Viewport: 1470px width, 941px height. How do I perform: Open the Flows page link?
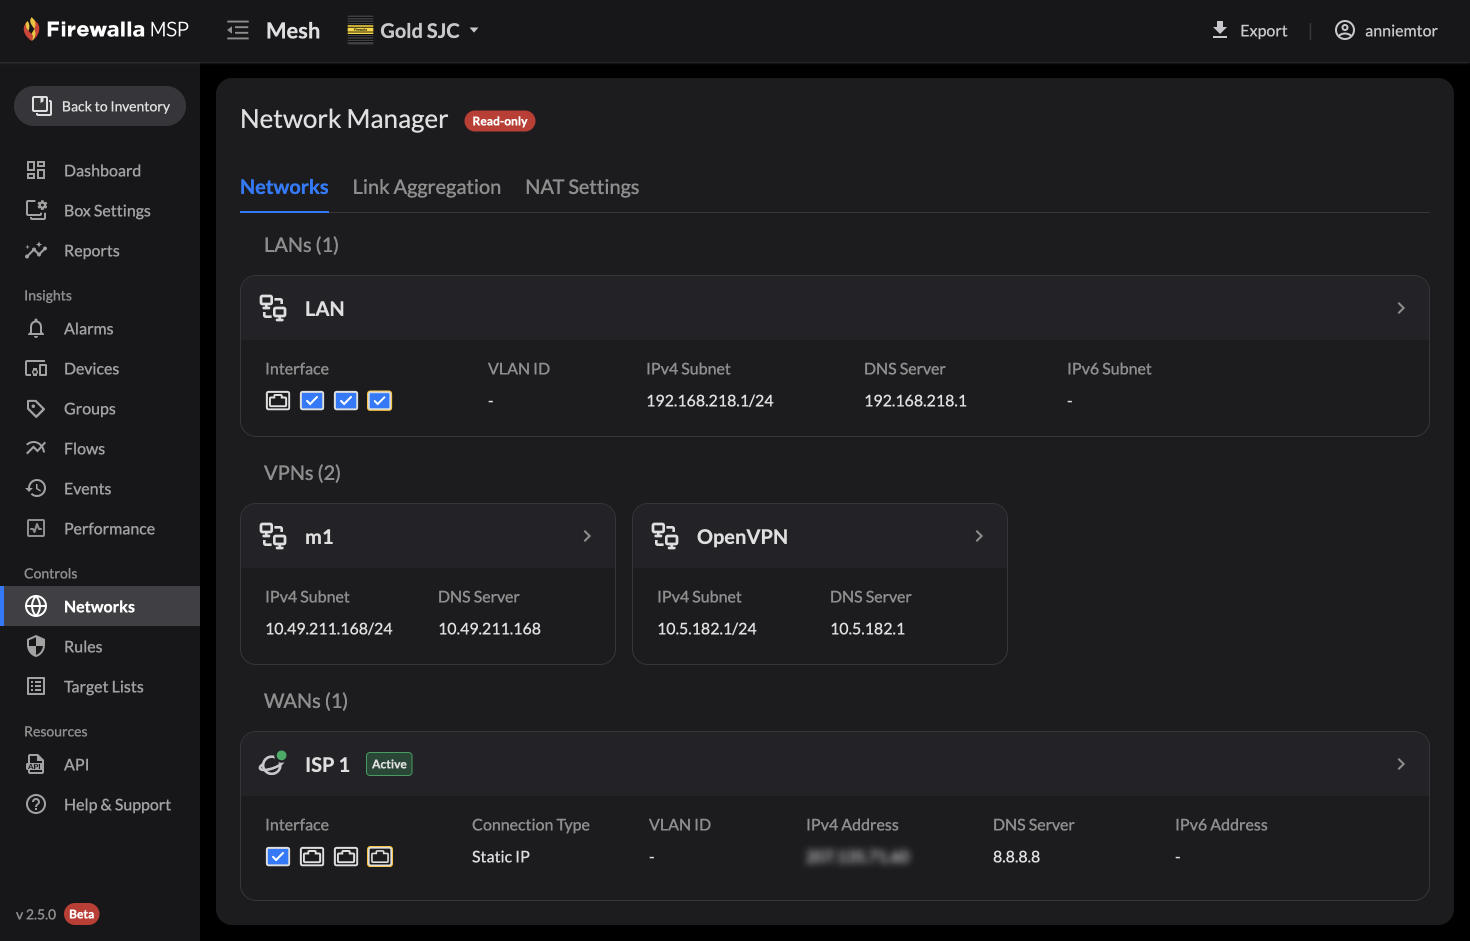[x=84, y=449]
